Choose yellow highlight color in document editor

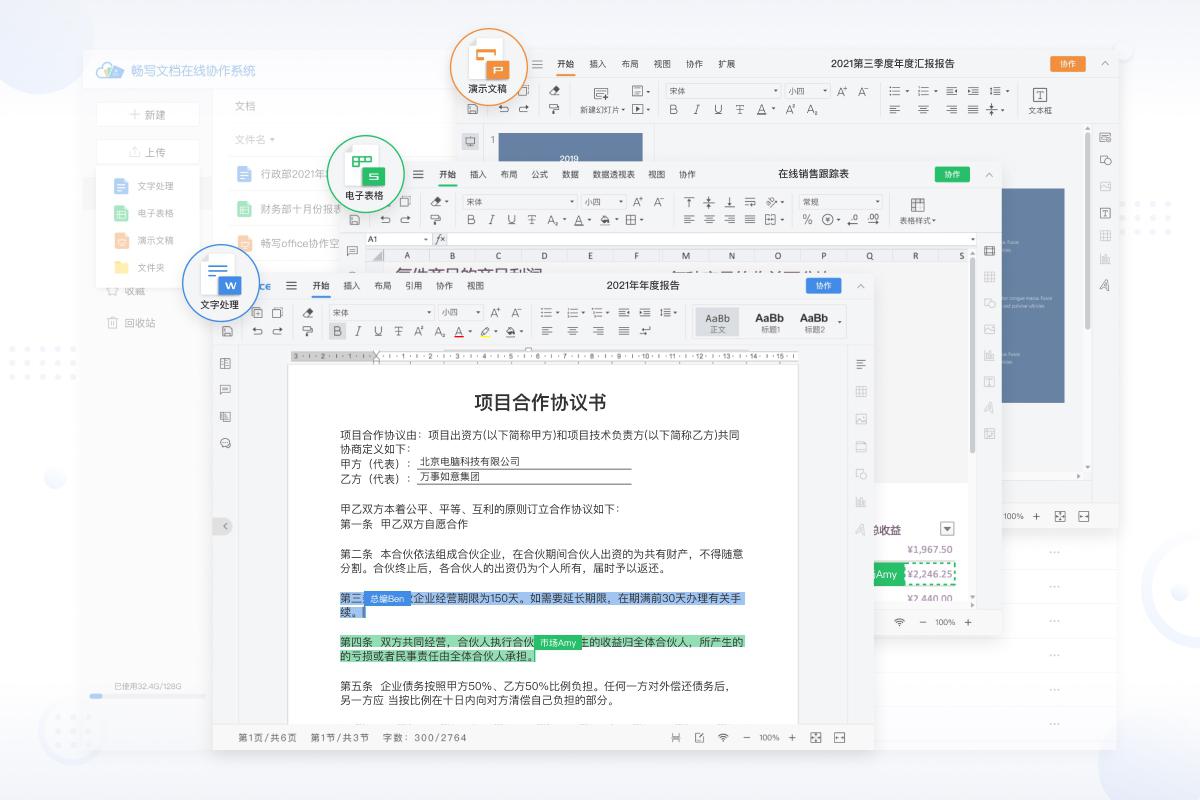tap(487, 331)
